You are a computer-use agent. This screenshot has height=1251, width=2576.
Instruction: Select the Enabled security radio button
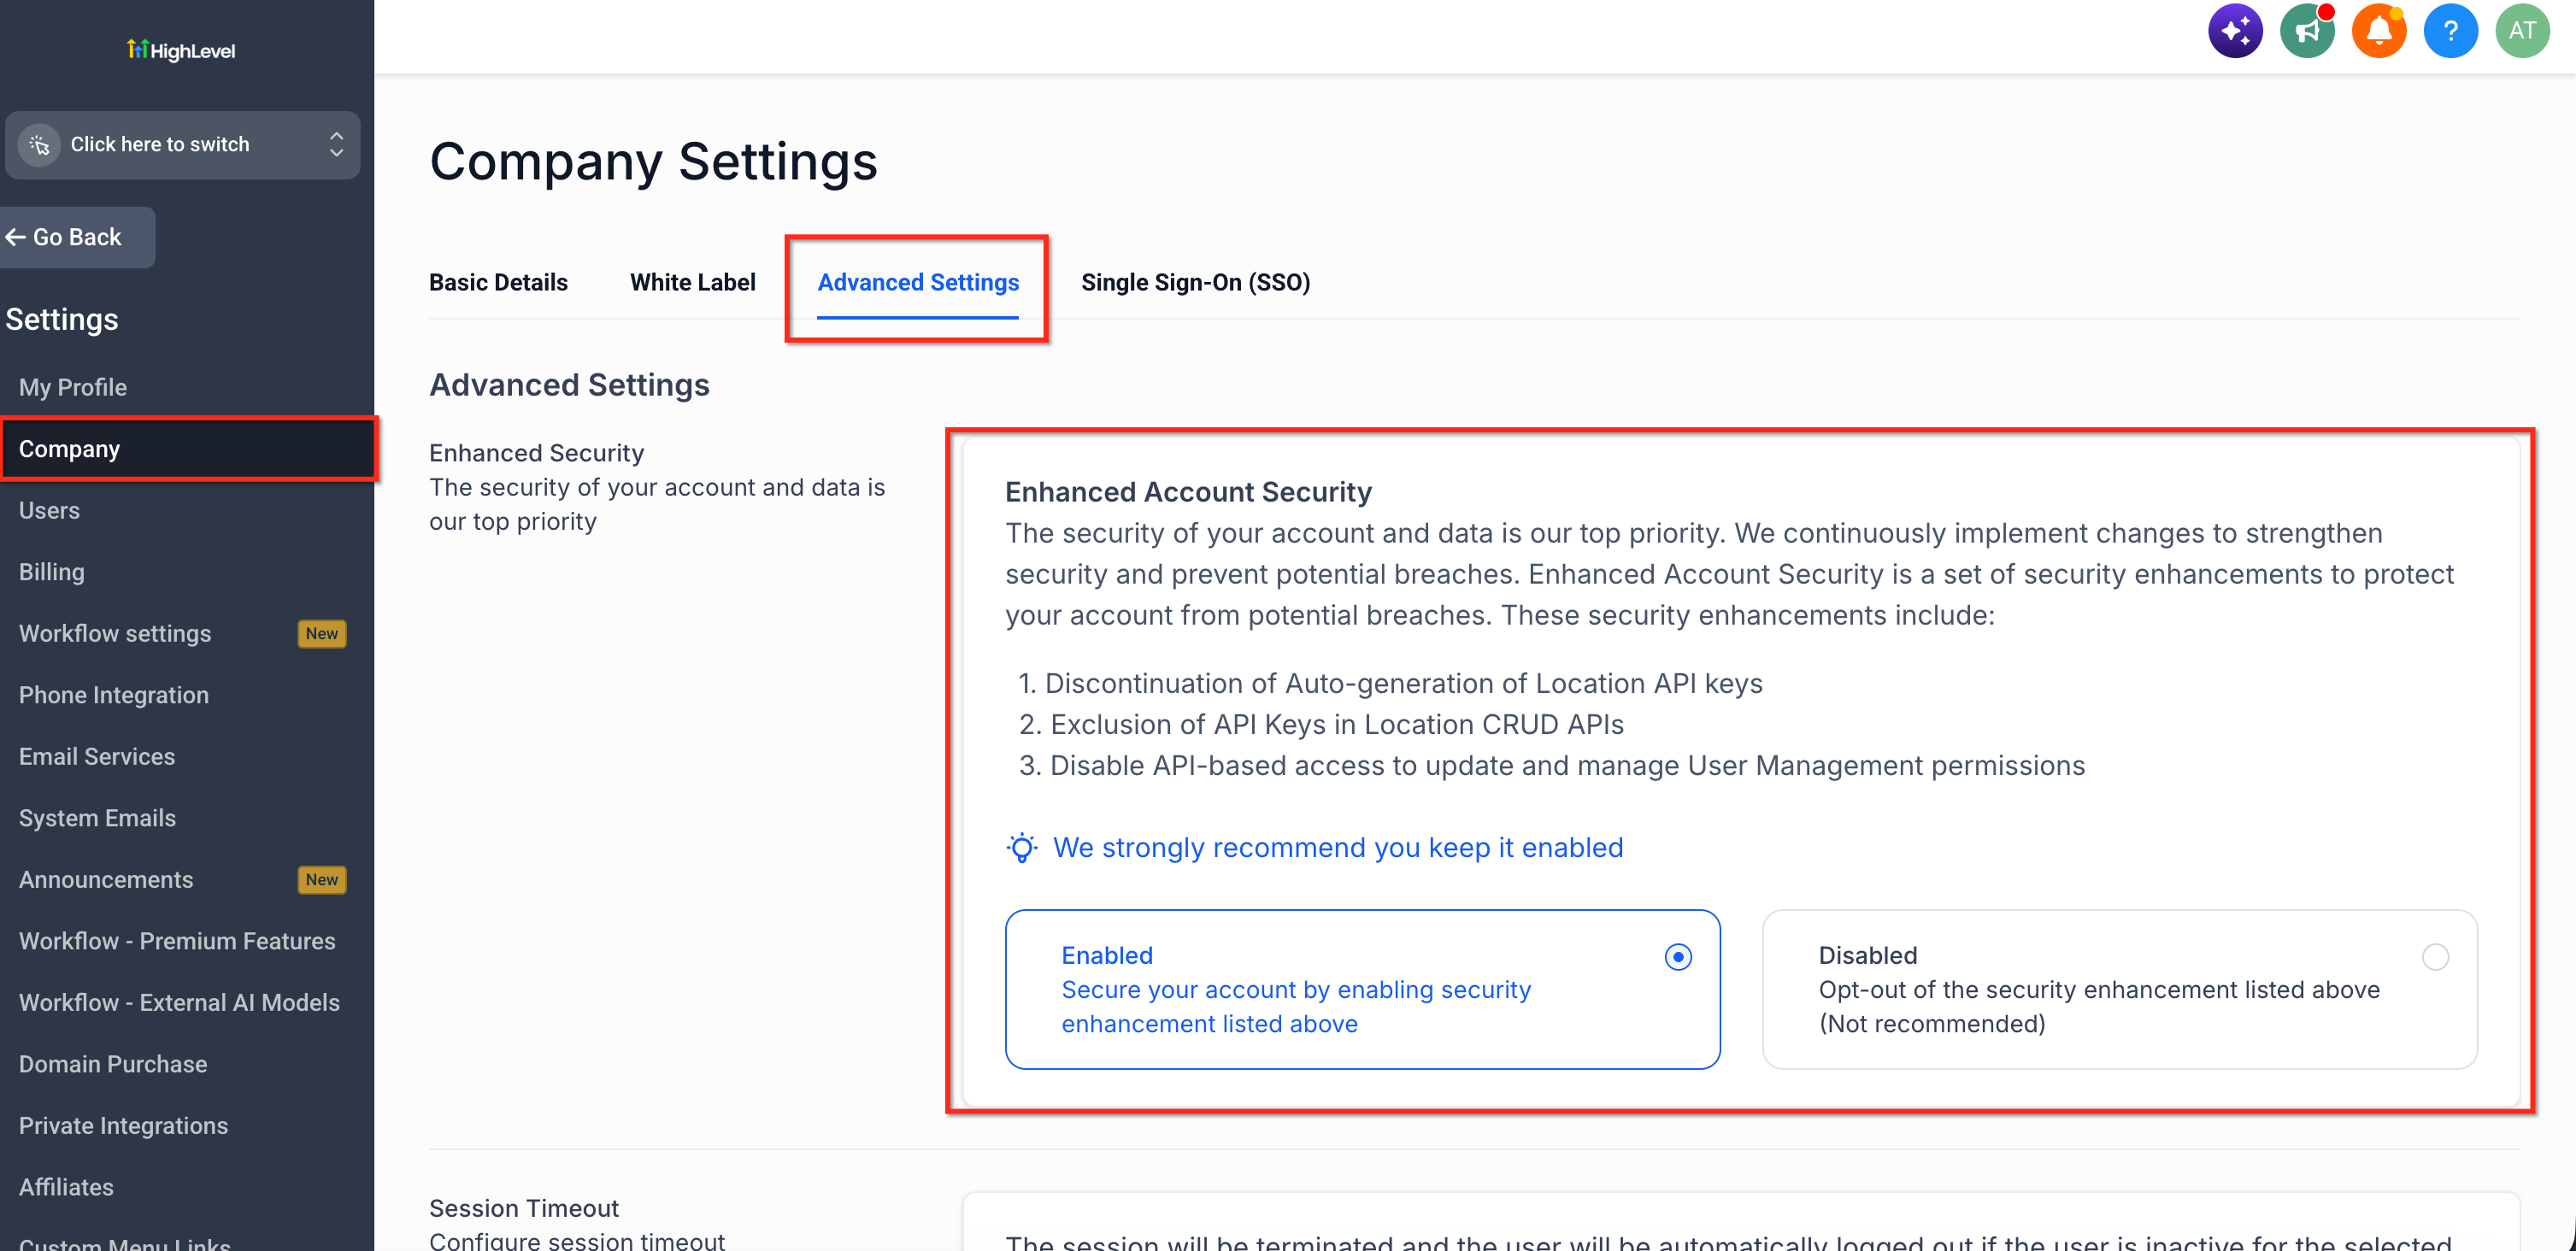1678,957
